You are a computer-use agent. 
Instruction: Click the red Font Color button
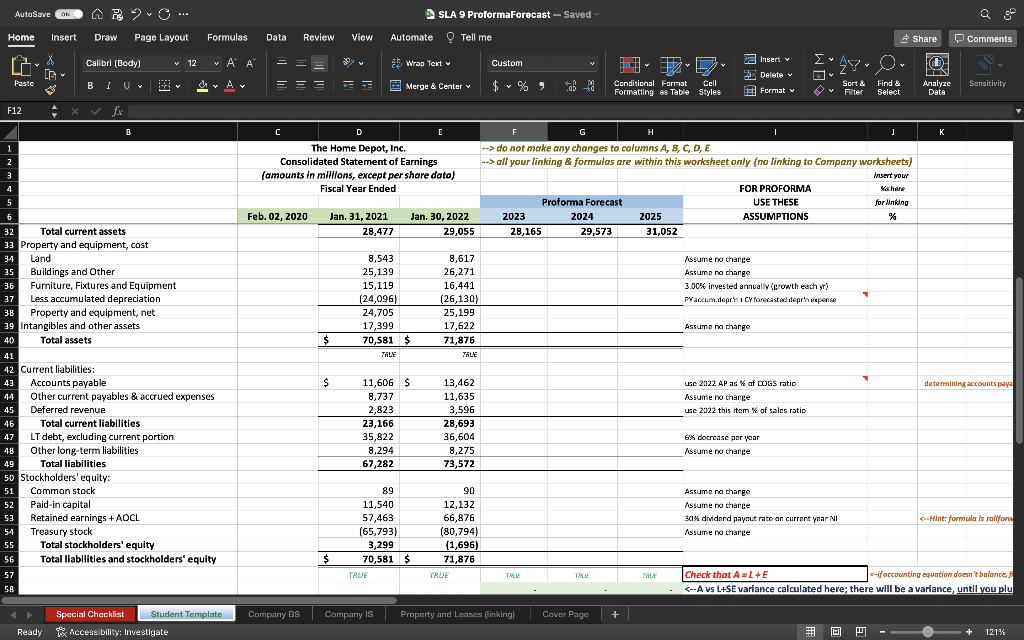point(229,86)
